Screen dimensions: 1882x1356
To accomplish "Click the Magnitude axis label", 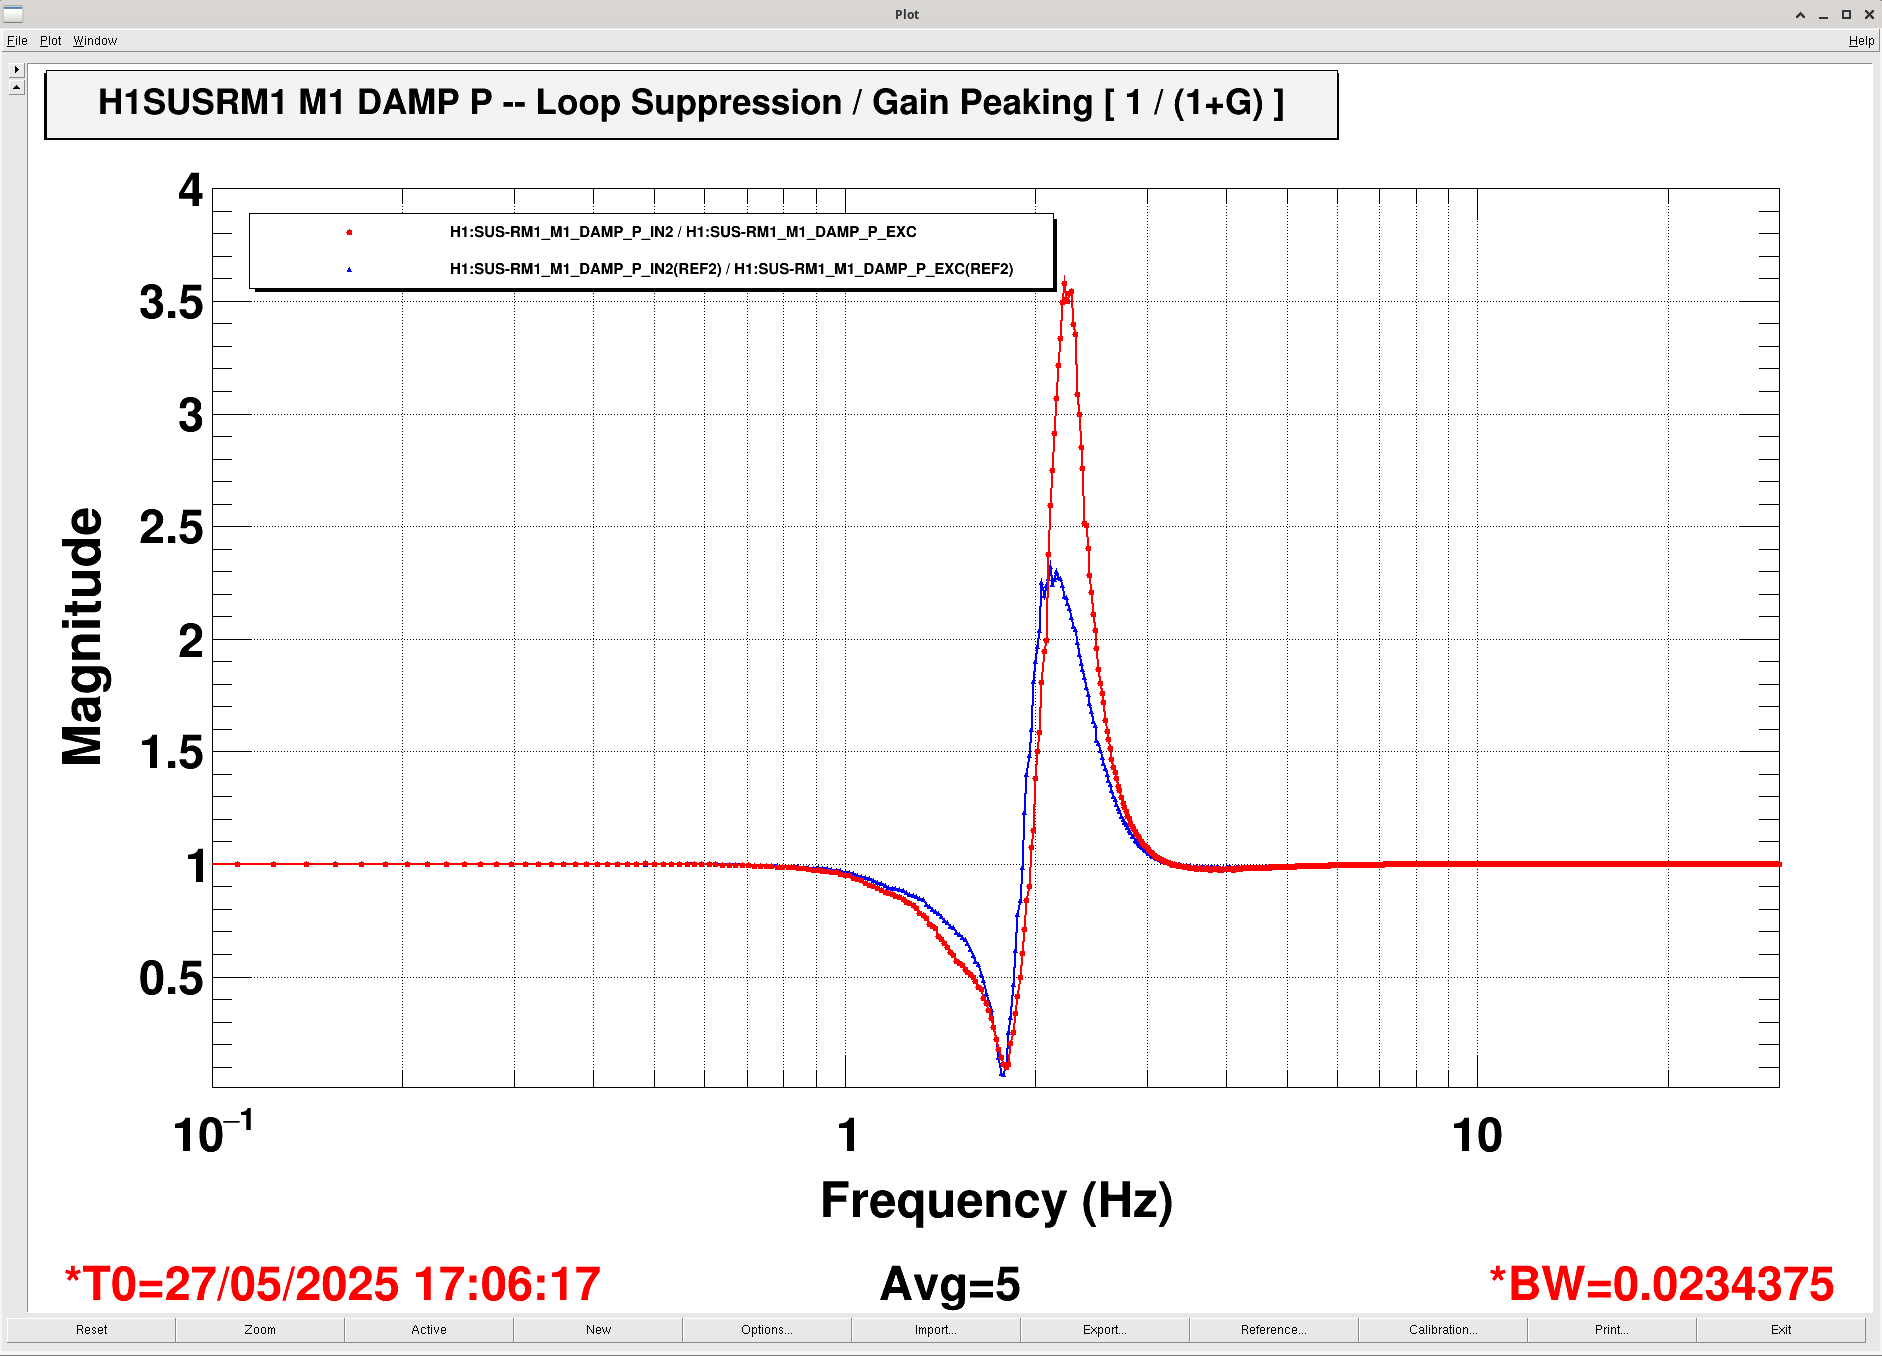I will [x=82, y=637].
